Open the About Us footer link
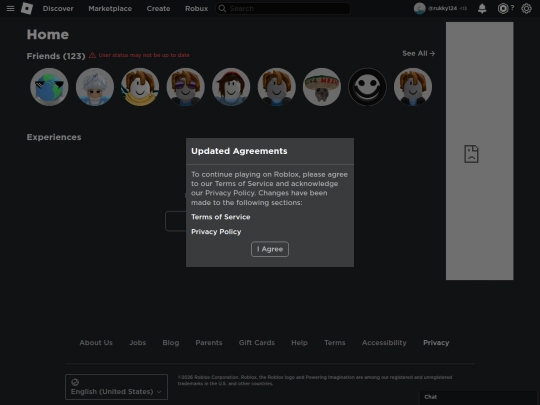The width and height of the screenshot is (540, 405). click(x=96, y=343)
